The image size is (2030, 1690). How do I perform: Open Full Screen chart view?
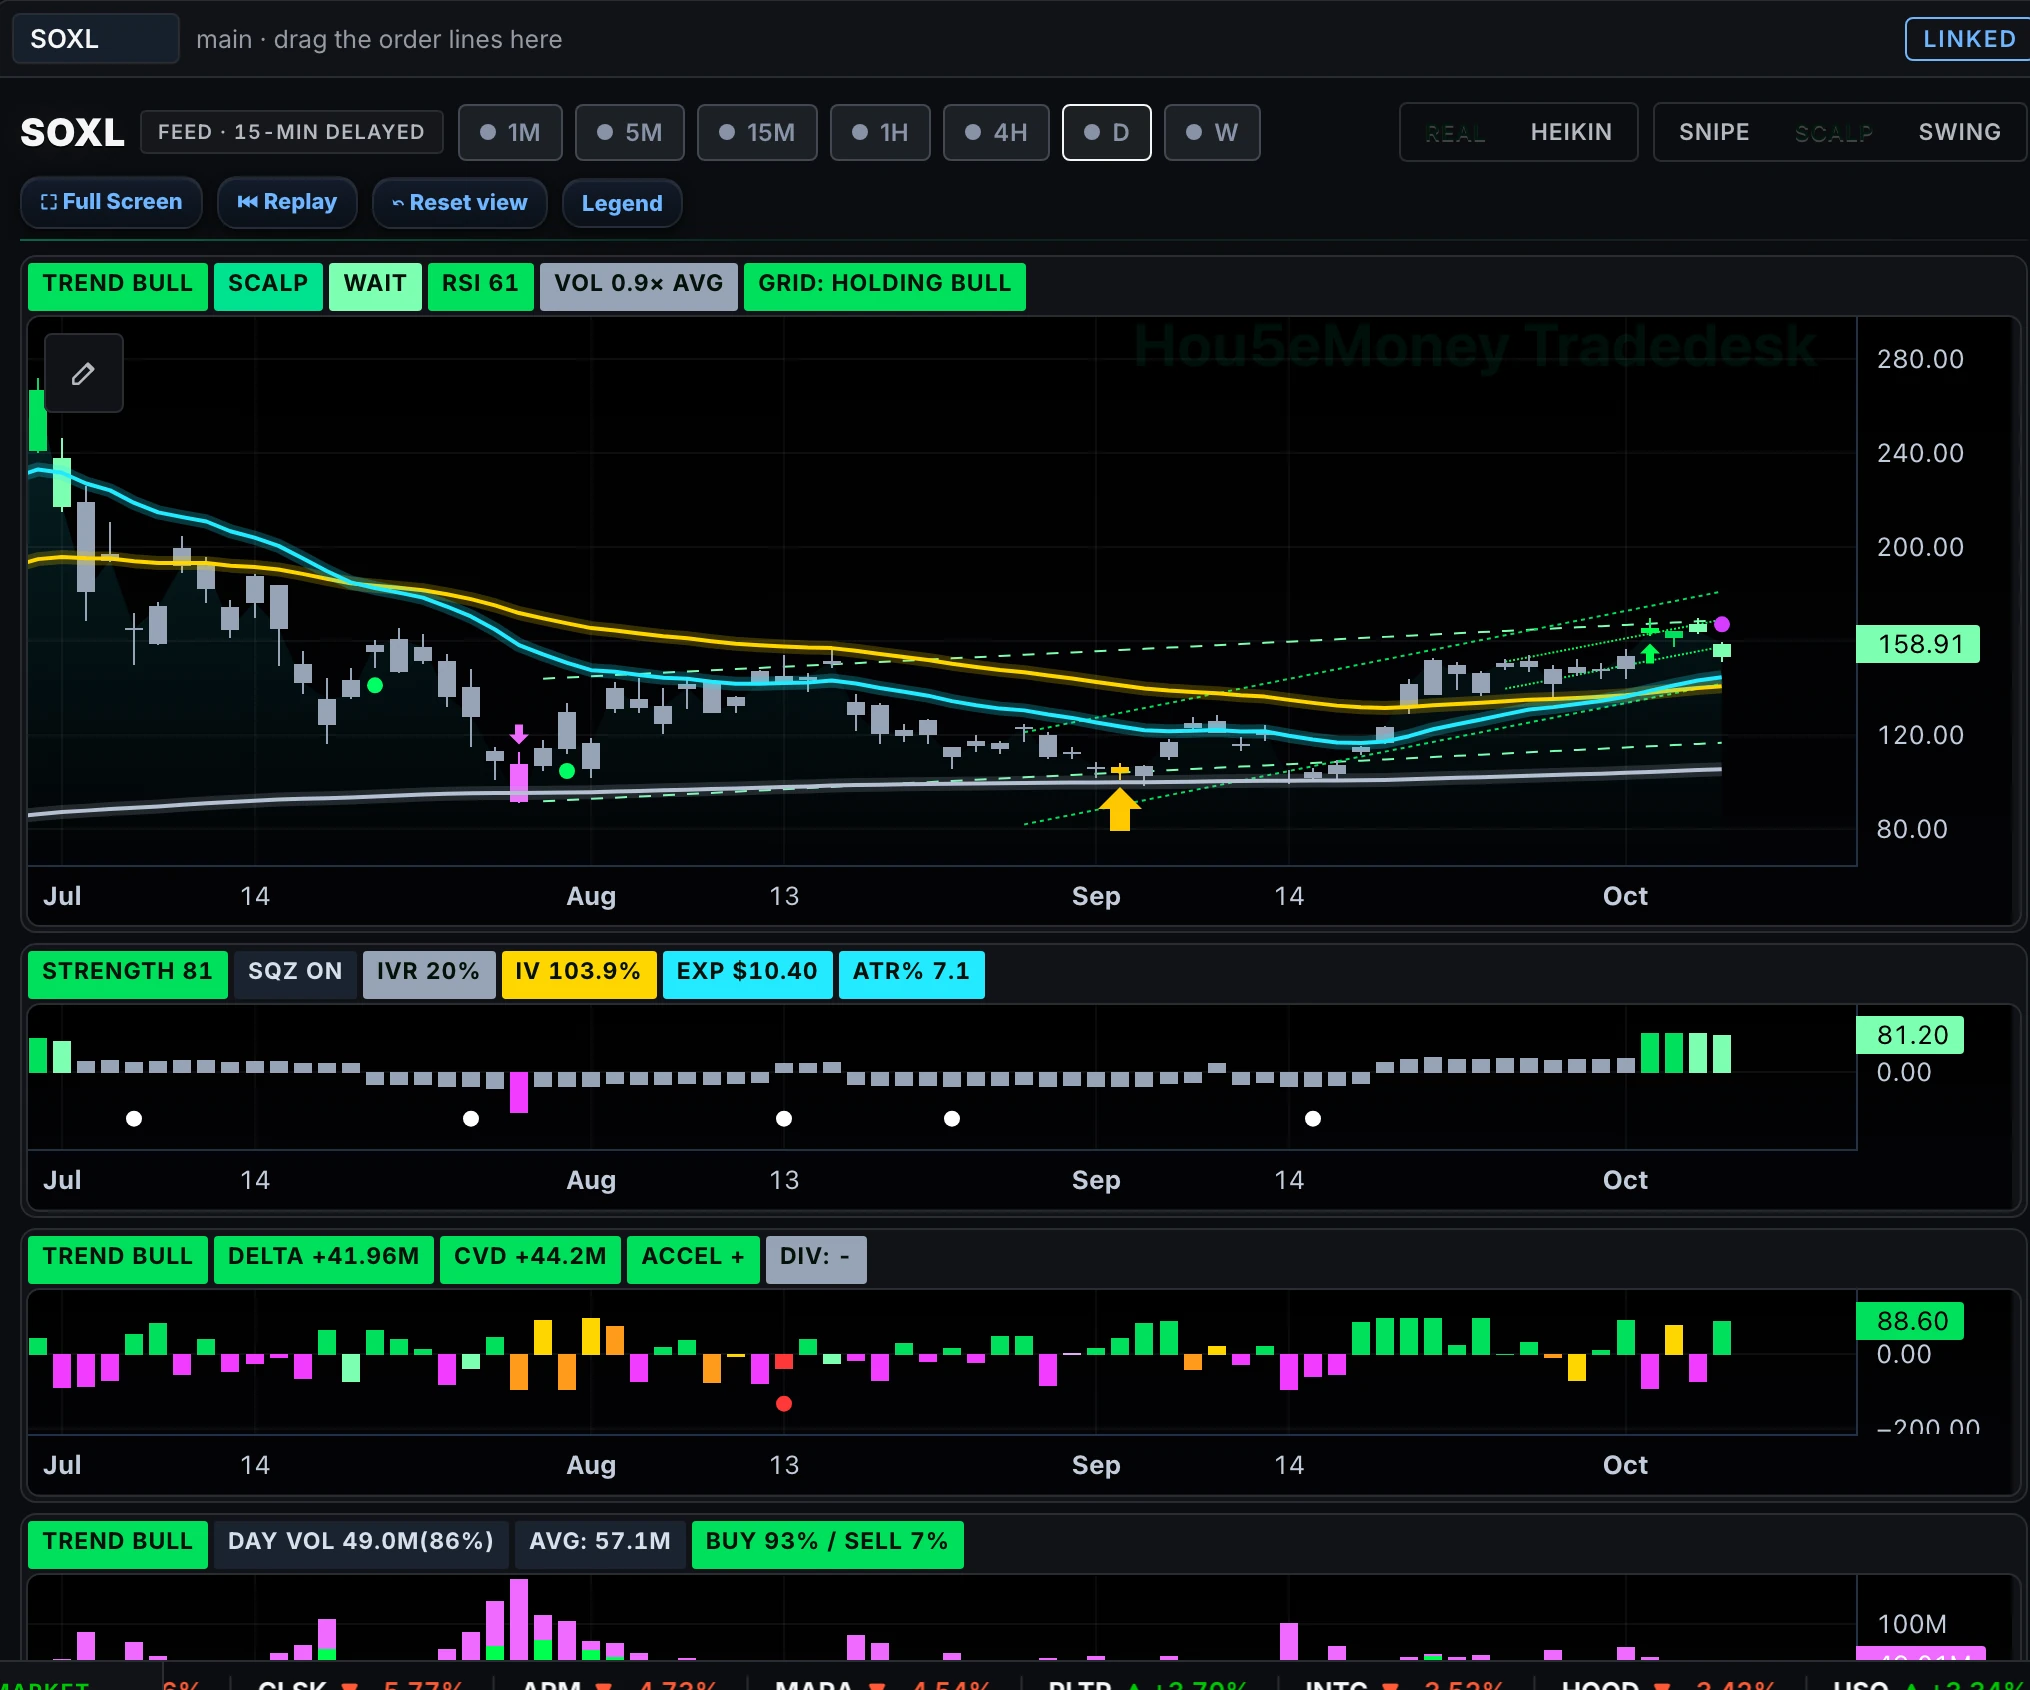click(x=111, y=202)
